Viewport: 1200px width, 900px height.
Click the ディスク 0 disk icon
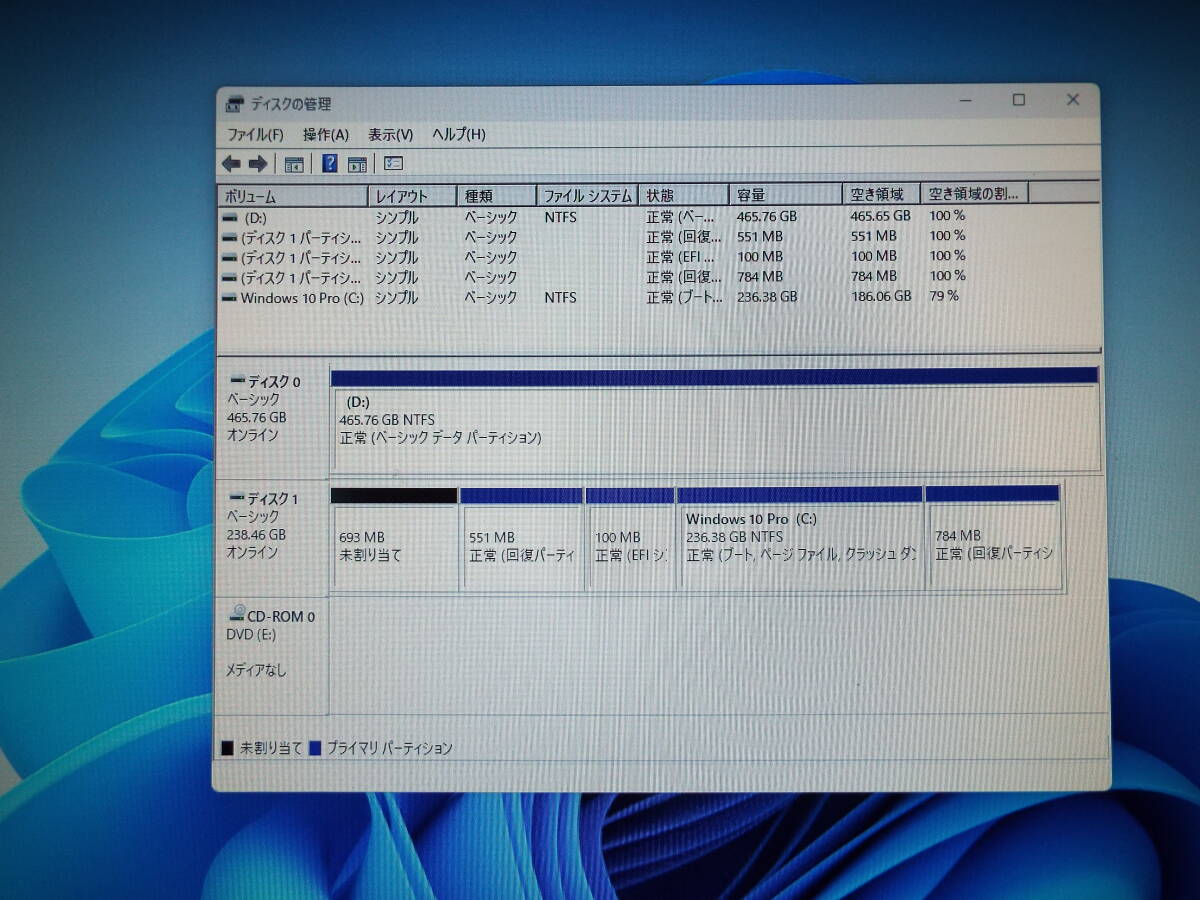(238, 381)
